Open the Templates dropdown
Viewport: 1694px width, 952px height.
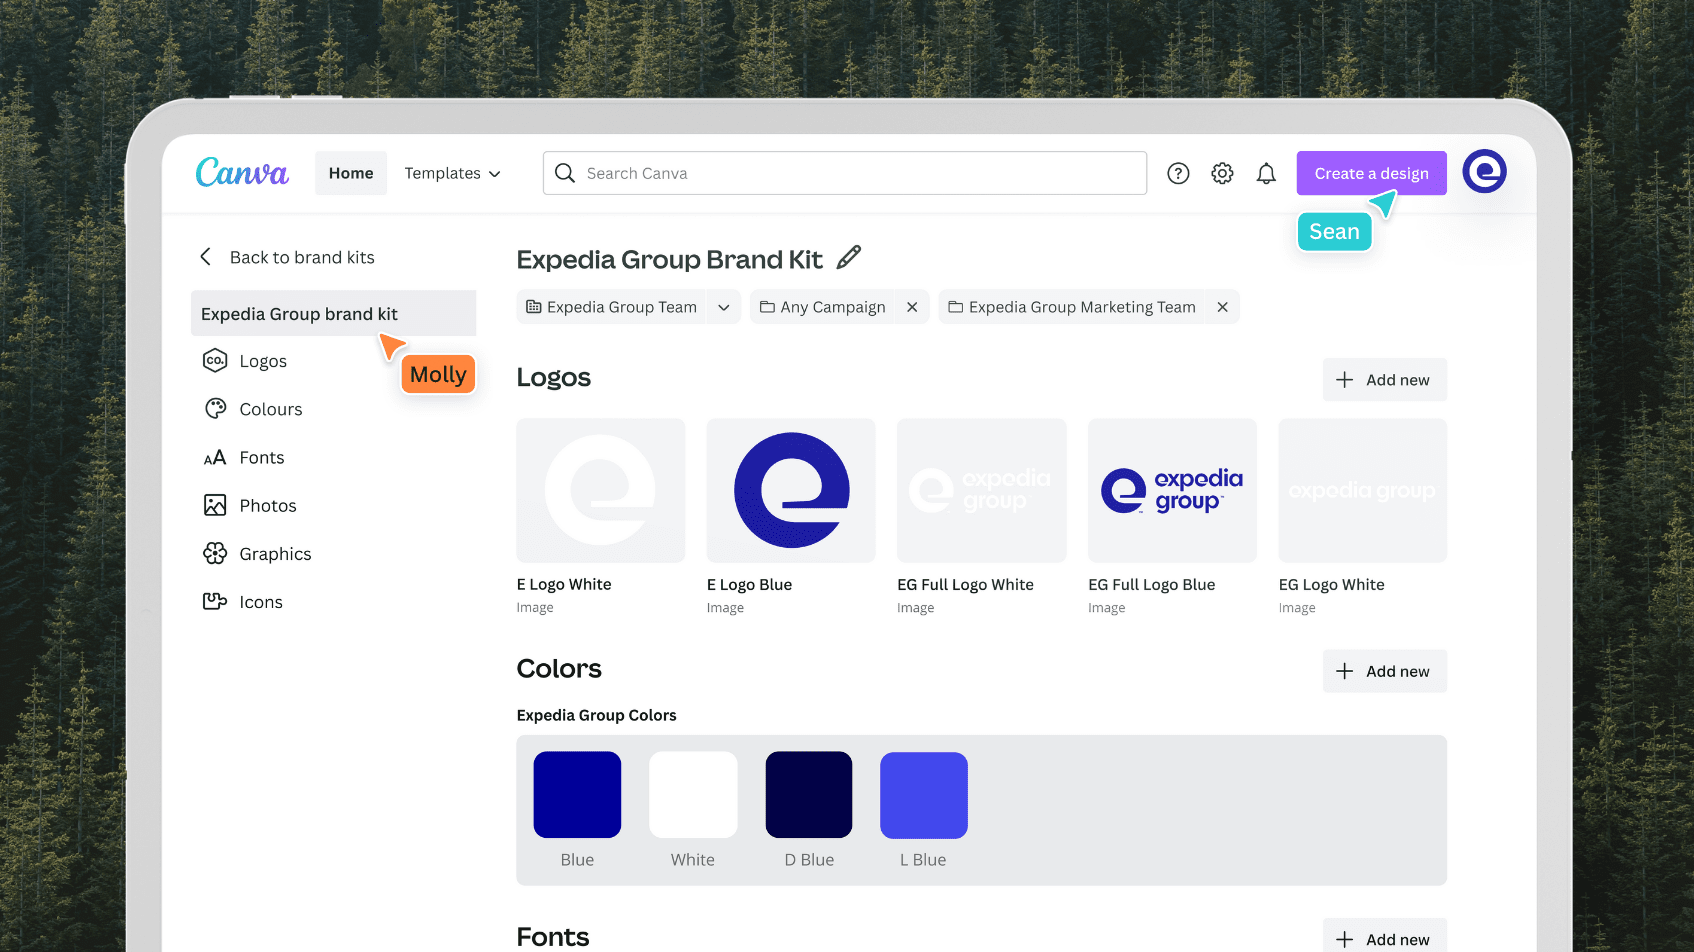tap(452, 173)
